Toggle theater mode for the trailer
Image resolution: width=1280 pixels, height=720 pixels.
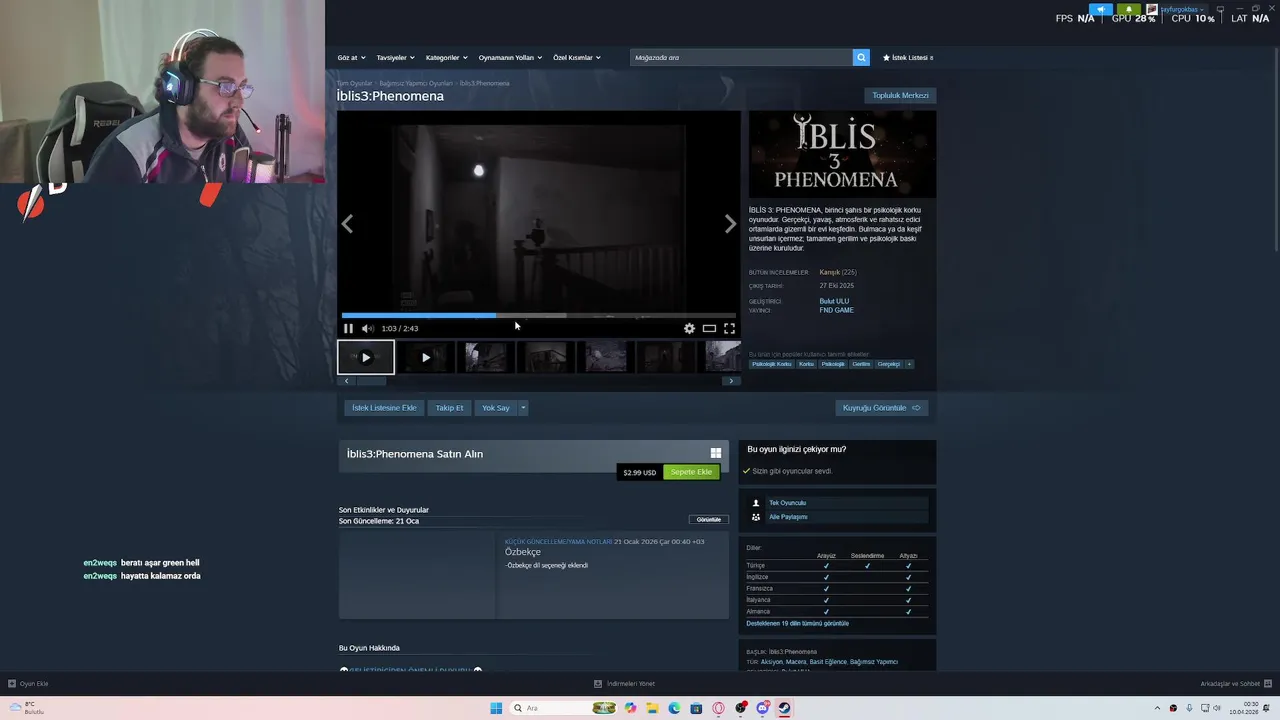tap(709, 328)
